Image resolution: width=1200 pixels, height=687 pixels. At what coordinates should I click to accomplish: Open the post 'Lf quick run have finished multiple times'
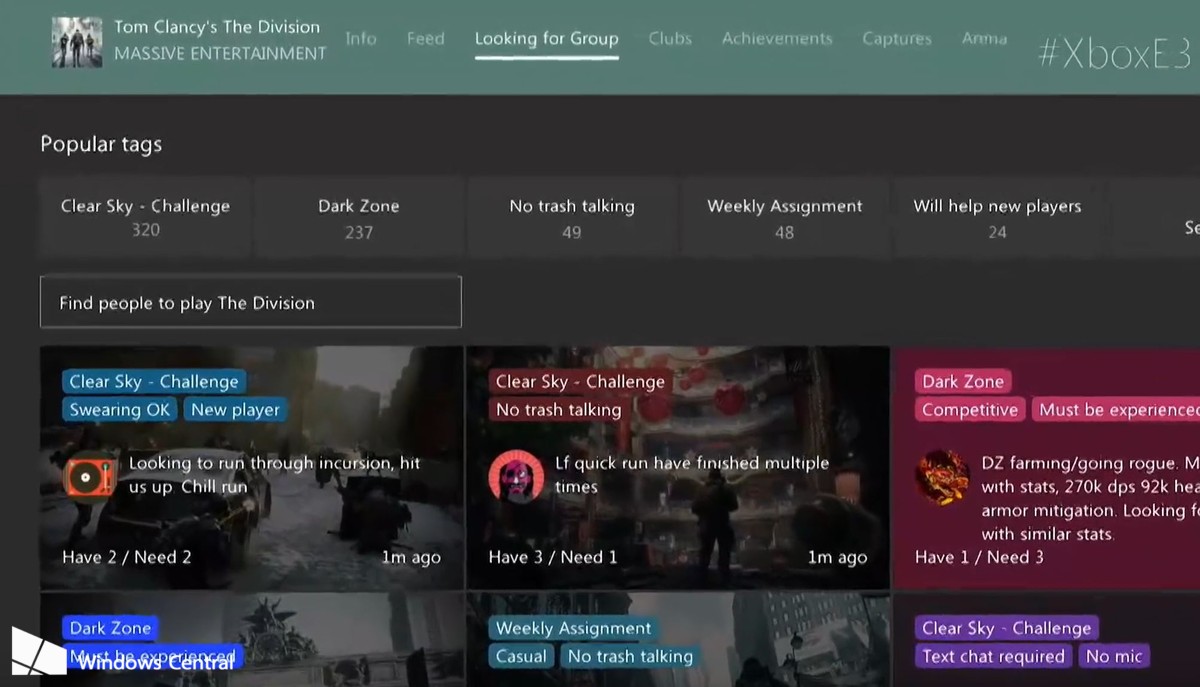click(692, 475)
